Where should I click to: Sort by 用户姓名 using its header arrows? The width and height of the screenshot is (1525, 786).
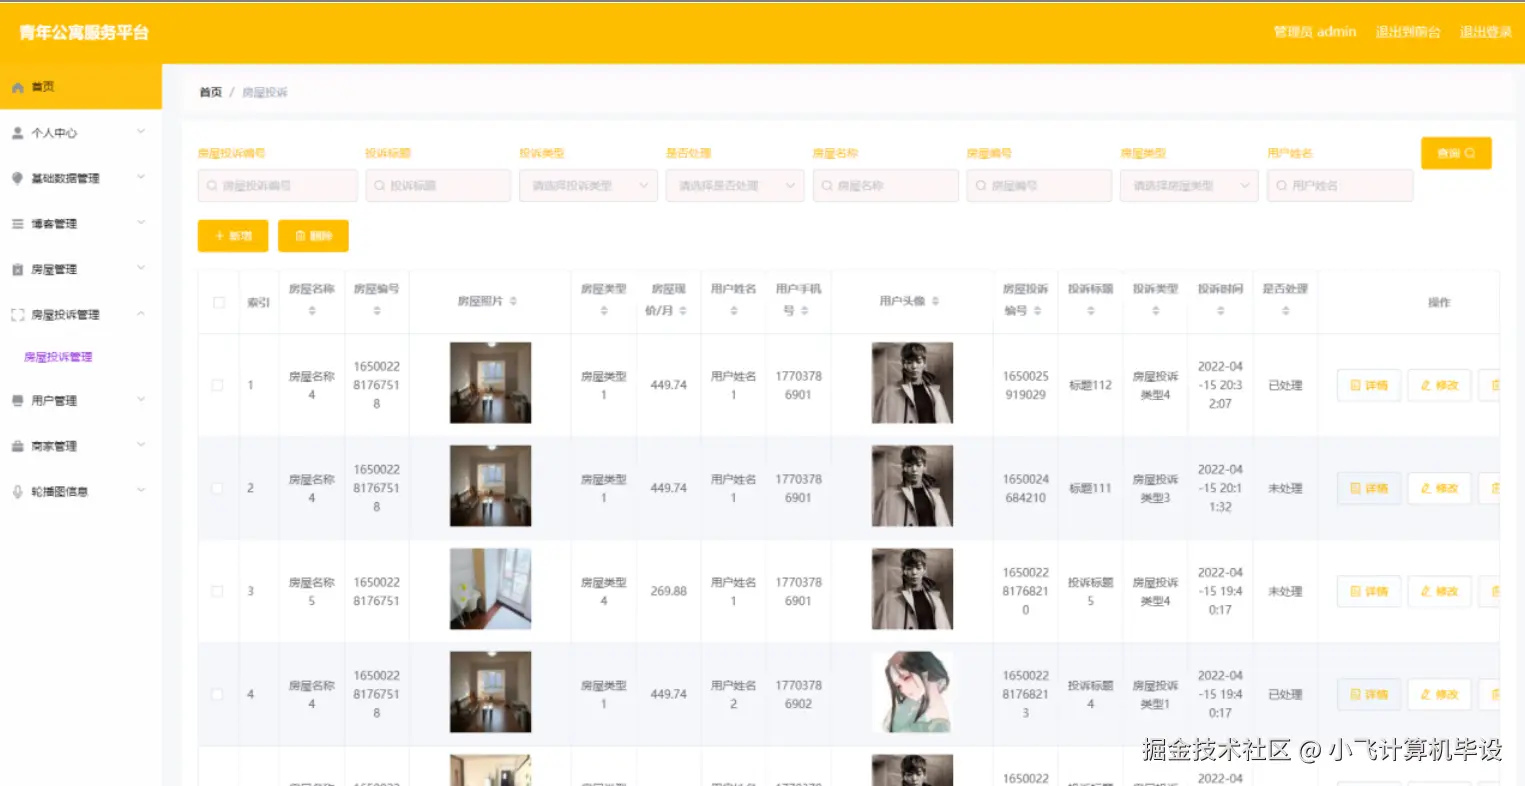pyautogui.click(x=734, y=311)
